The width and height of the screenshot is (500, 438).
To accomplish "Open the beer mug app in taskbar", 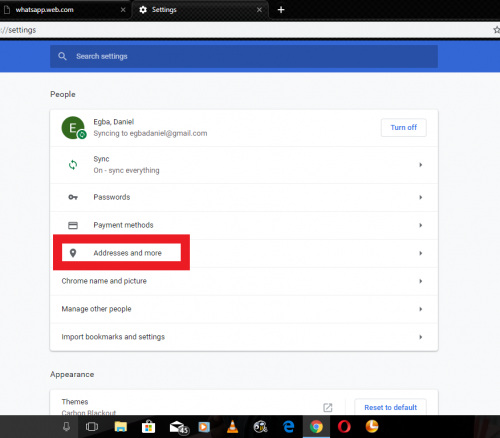I will (260, 427).
